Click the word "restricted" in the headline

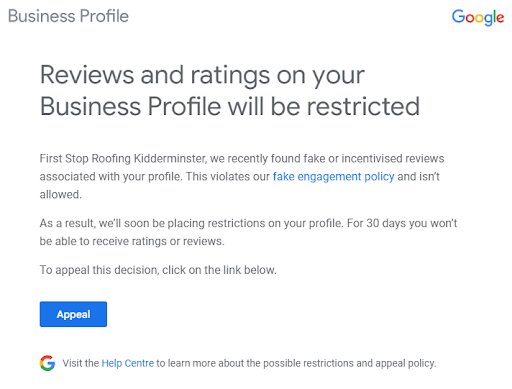[x=363, y=106]
